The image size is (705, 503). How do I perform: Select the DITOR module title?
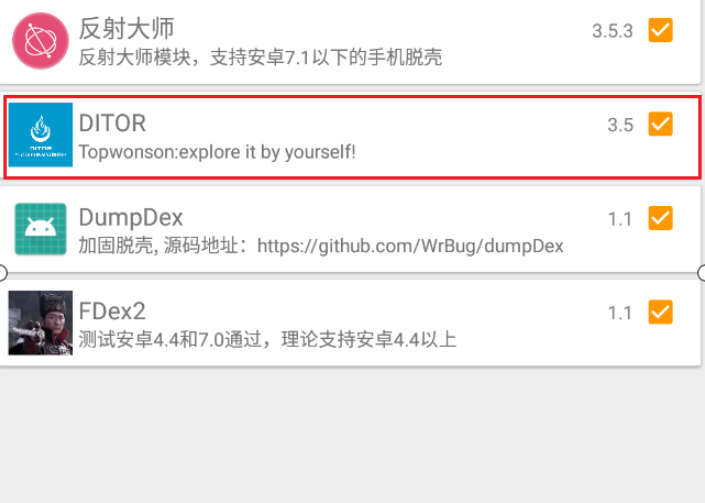(x=112, y=123)
